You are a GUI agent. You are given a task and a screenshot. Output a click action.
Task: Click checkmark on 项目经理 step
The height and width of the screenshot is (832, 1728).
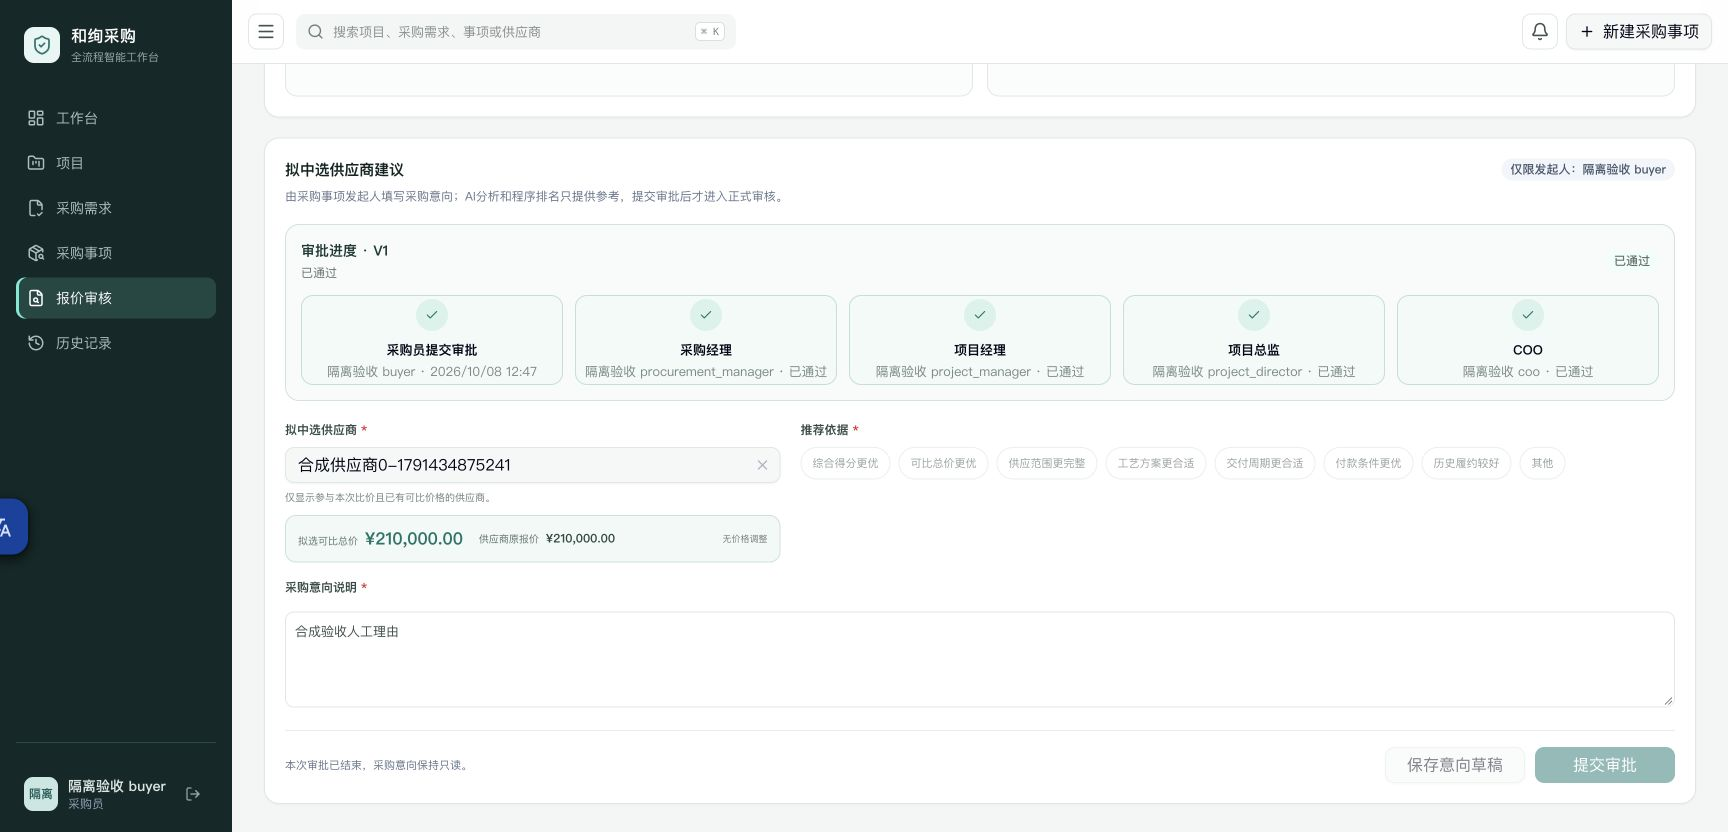click(980, 315)
